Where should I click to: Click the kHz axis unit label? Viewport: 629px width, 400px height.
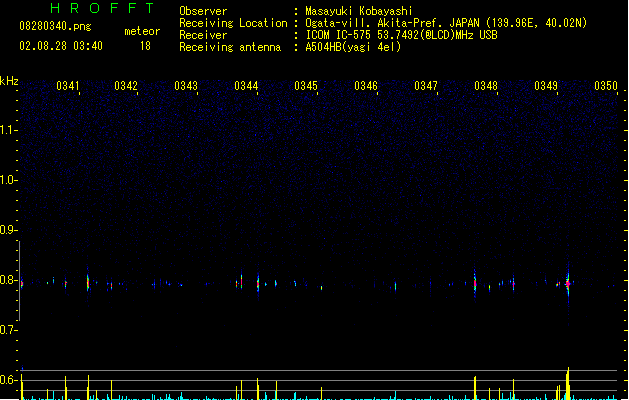(9, 81)
